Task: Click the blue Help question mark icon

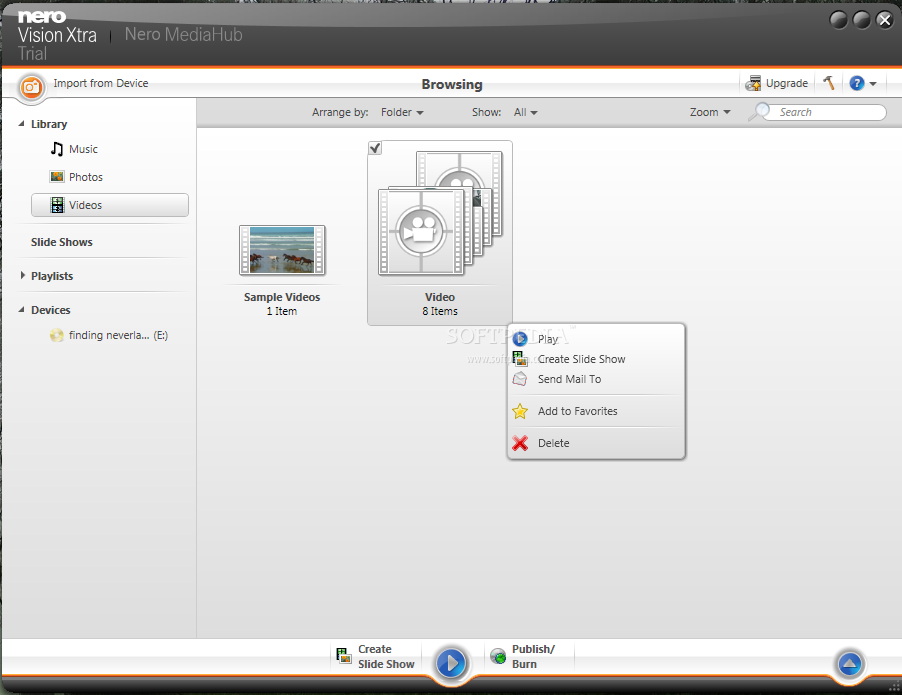Action: tap(857, 83)
